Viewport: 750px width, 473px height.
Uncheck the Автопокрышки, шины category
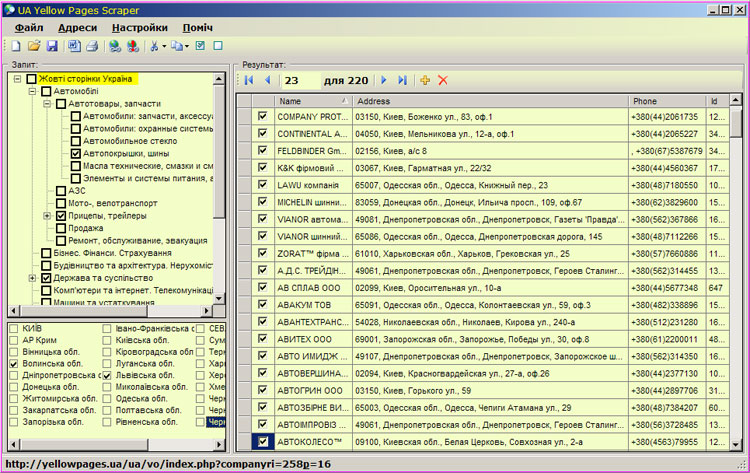point(76,154)
